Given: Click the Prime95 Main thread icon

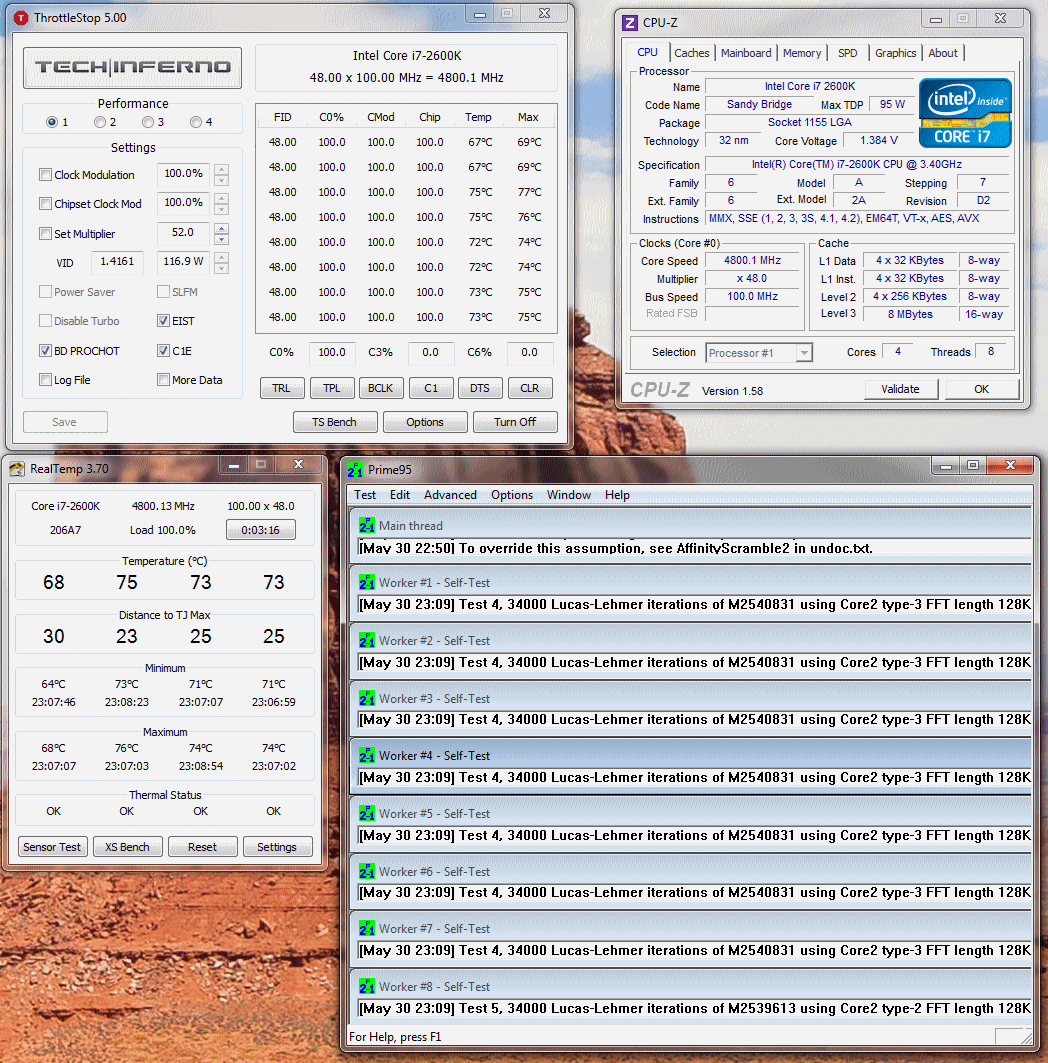Looking at the screenshot, I should click(367, 526).
